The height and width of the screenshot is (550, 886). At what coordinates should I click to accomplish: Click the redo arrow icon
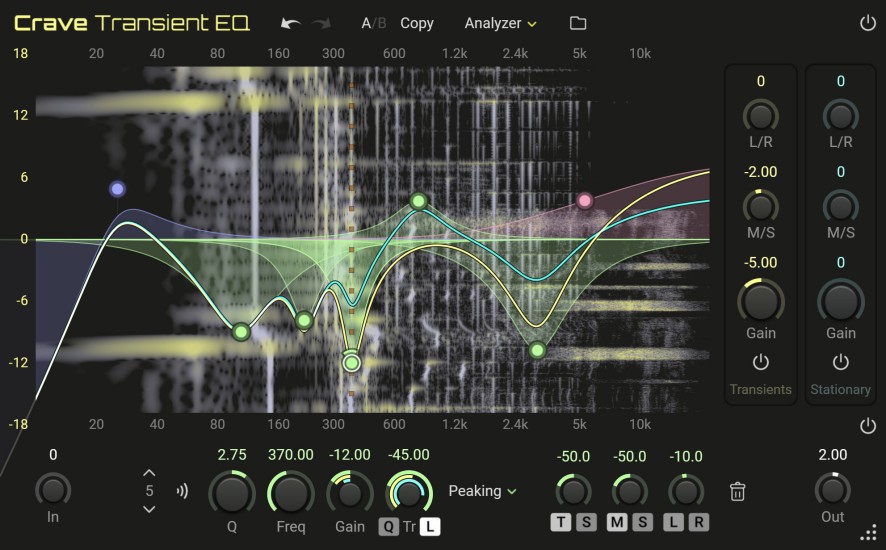point(322,23)
